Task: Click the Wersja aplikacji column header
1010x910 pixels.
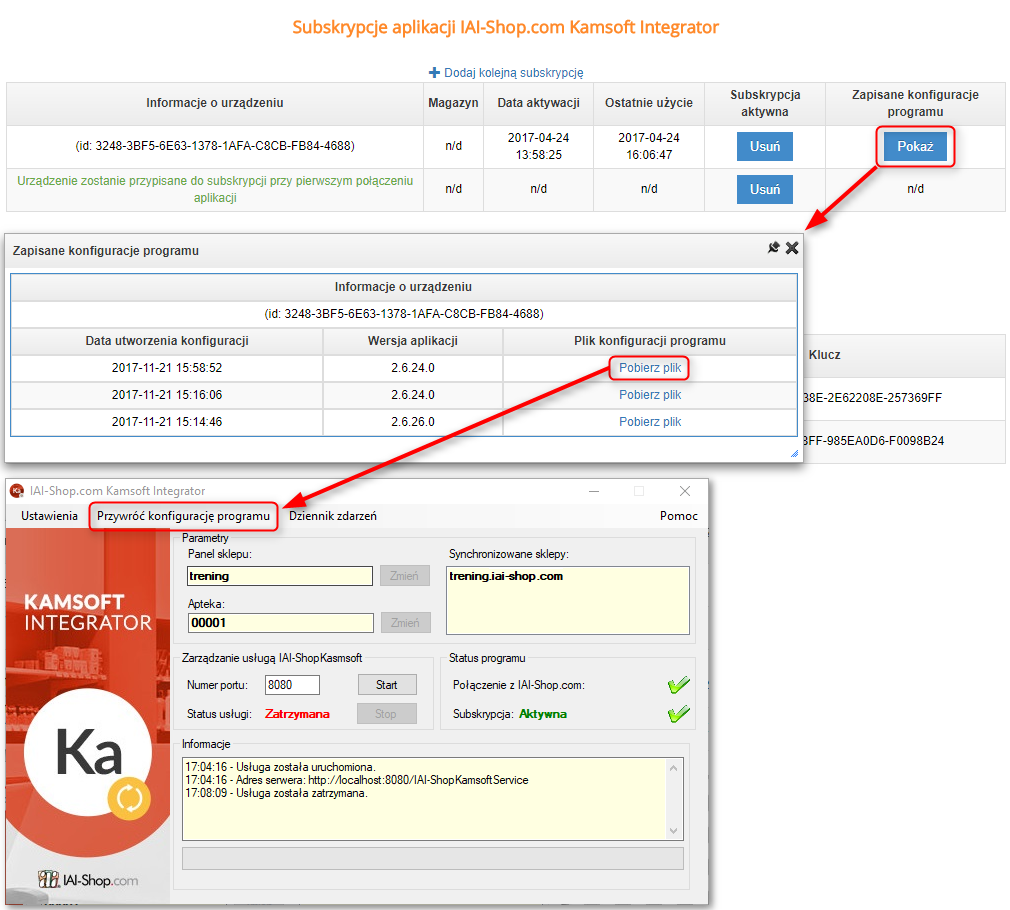Action: point(413,341)
